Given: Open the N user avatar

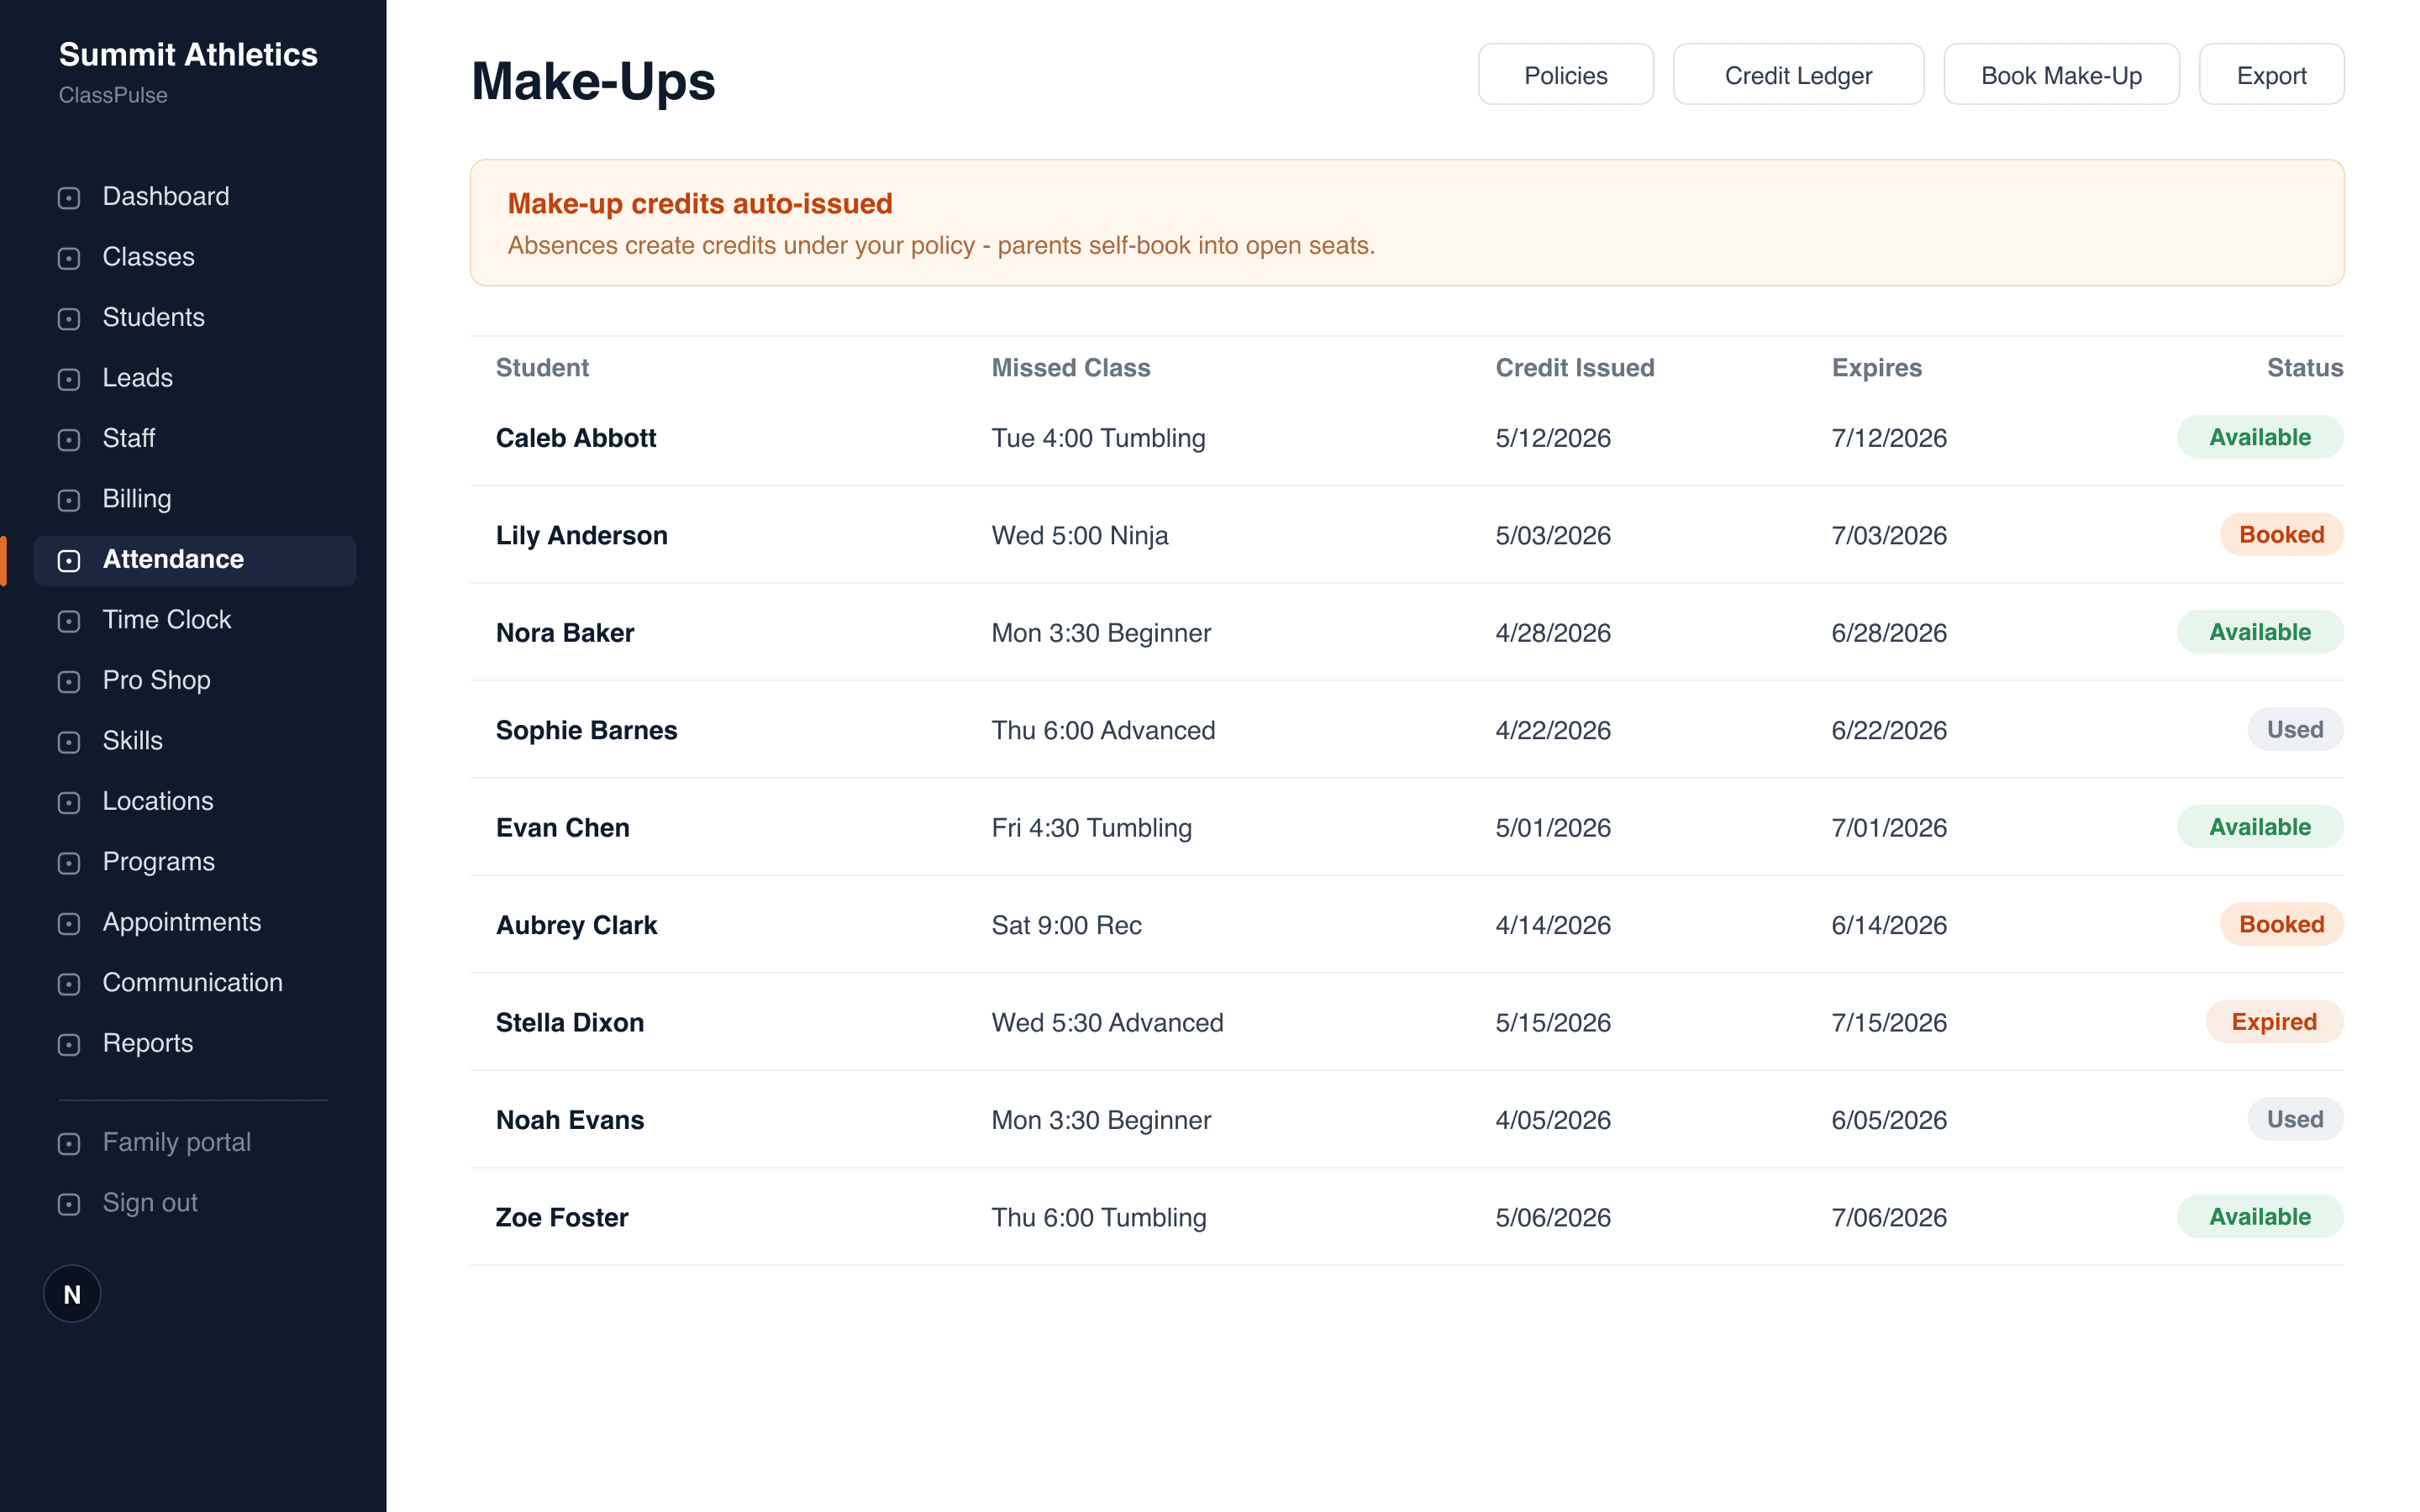Looking at the screenshot, I should [x=72, y=1294].
